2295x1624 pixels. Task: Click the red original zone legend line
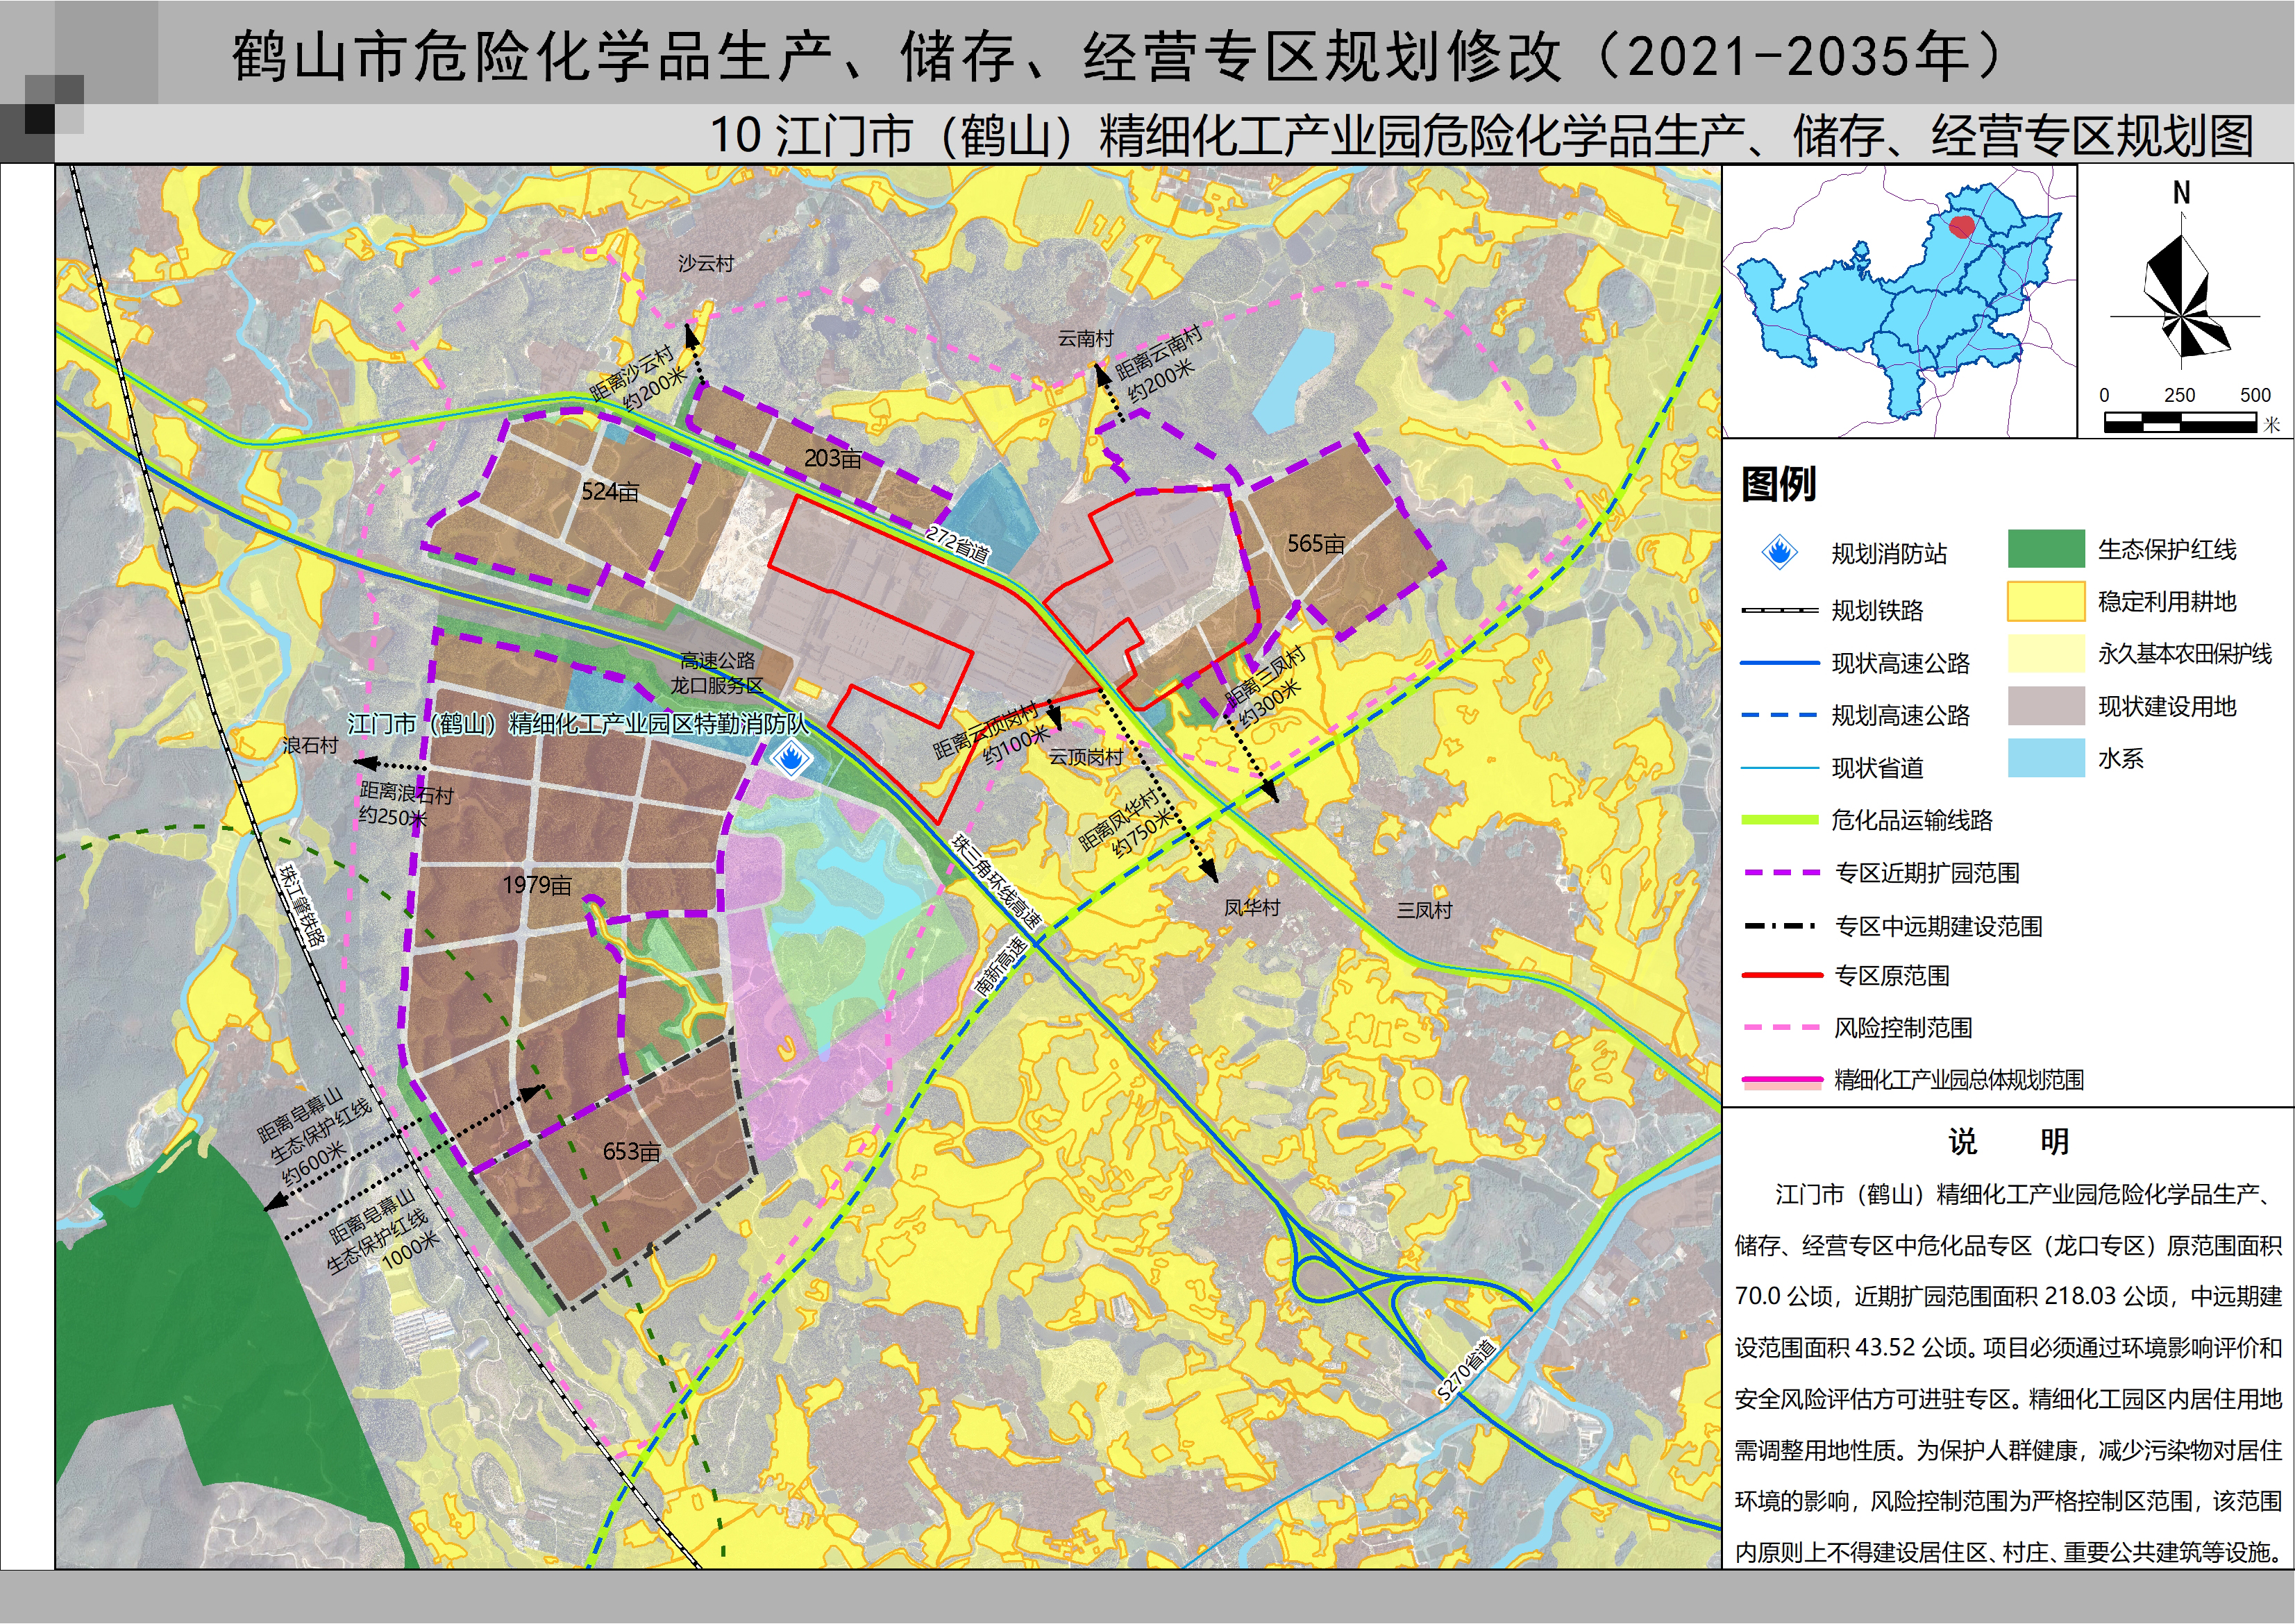coord(1781,975)
